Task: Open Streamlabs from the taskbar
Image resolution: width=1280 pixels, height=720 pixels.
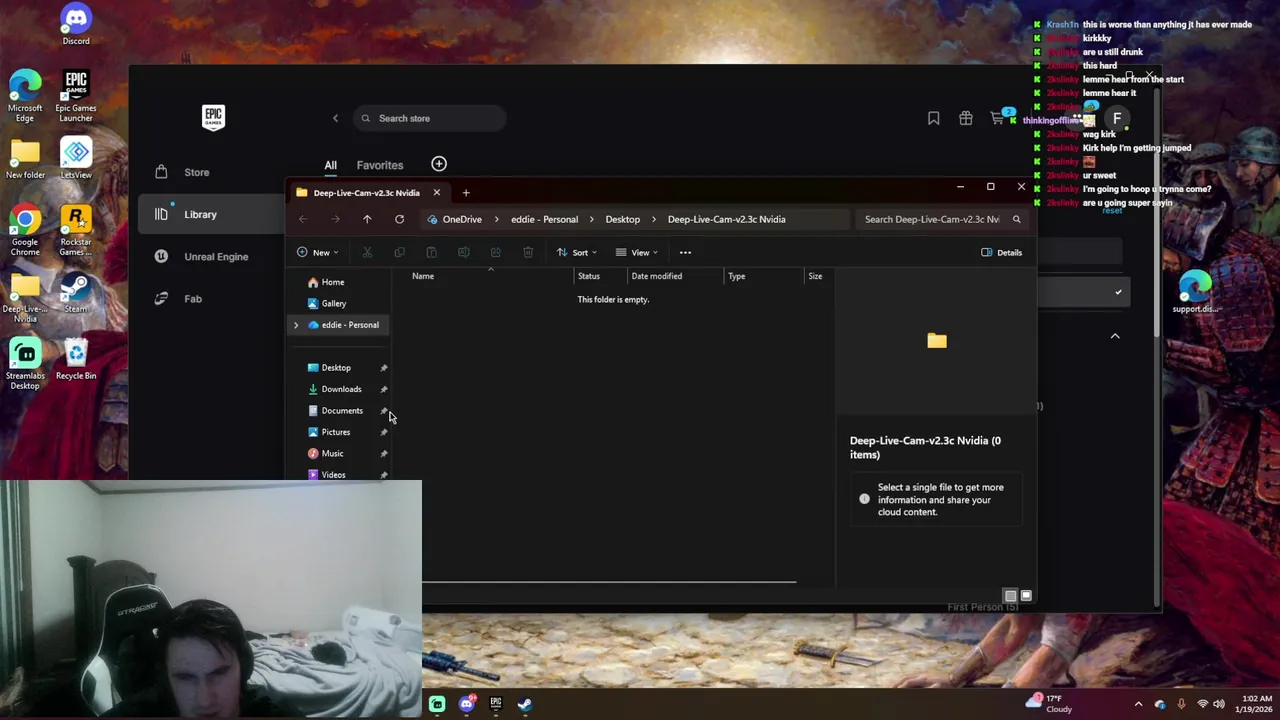Action: (x=437, y=704)
